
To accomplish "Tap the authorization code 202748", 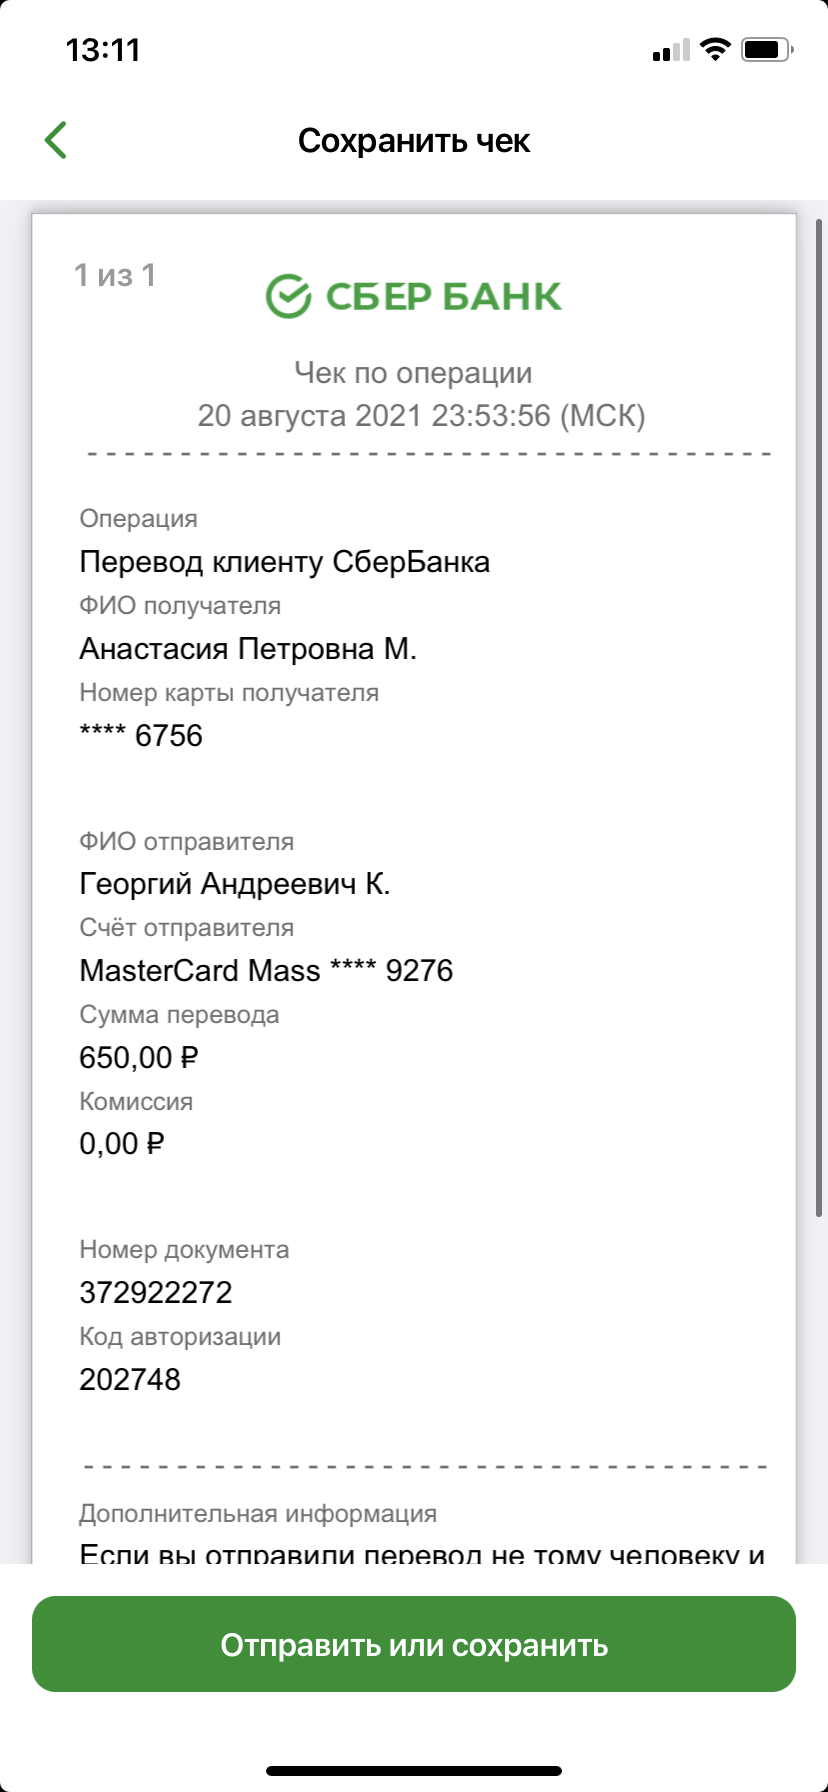I will 130,1380.
